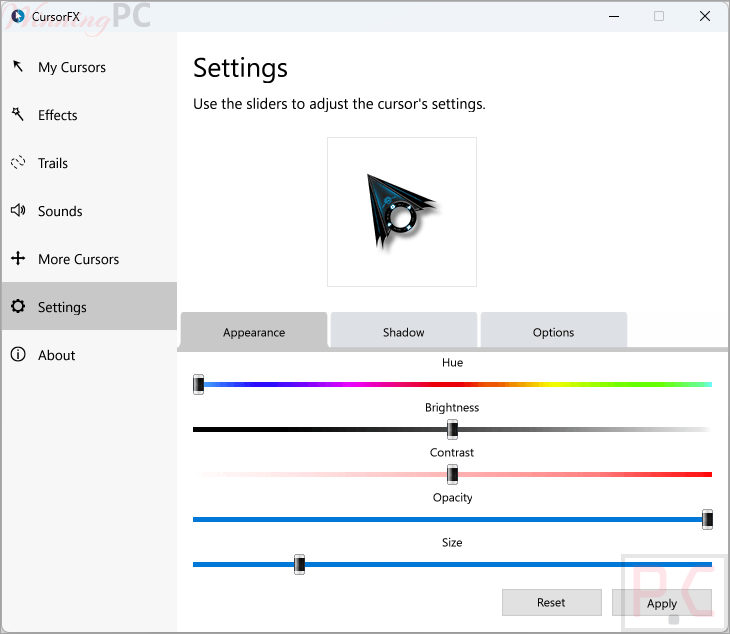Click the Effects magic wand icon
The image size is (730, 634).
(x=18, y=114)
